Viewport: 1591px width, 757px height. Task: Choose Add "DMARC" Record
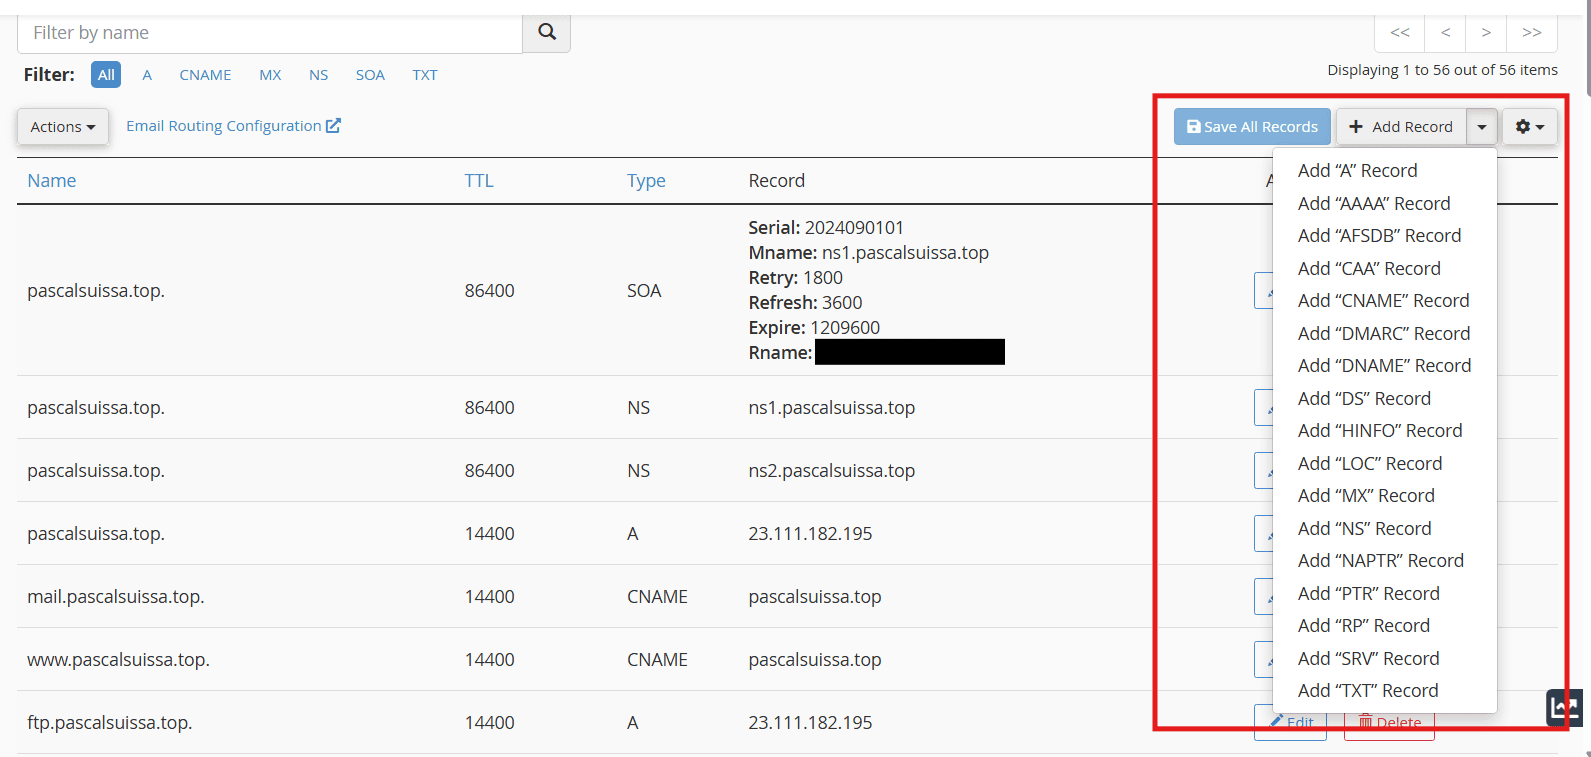pyautogui.click(x=1384, y=334)
